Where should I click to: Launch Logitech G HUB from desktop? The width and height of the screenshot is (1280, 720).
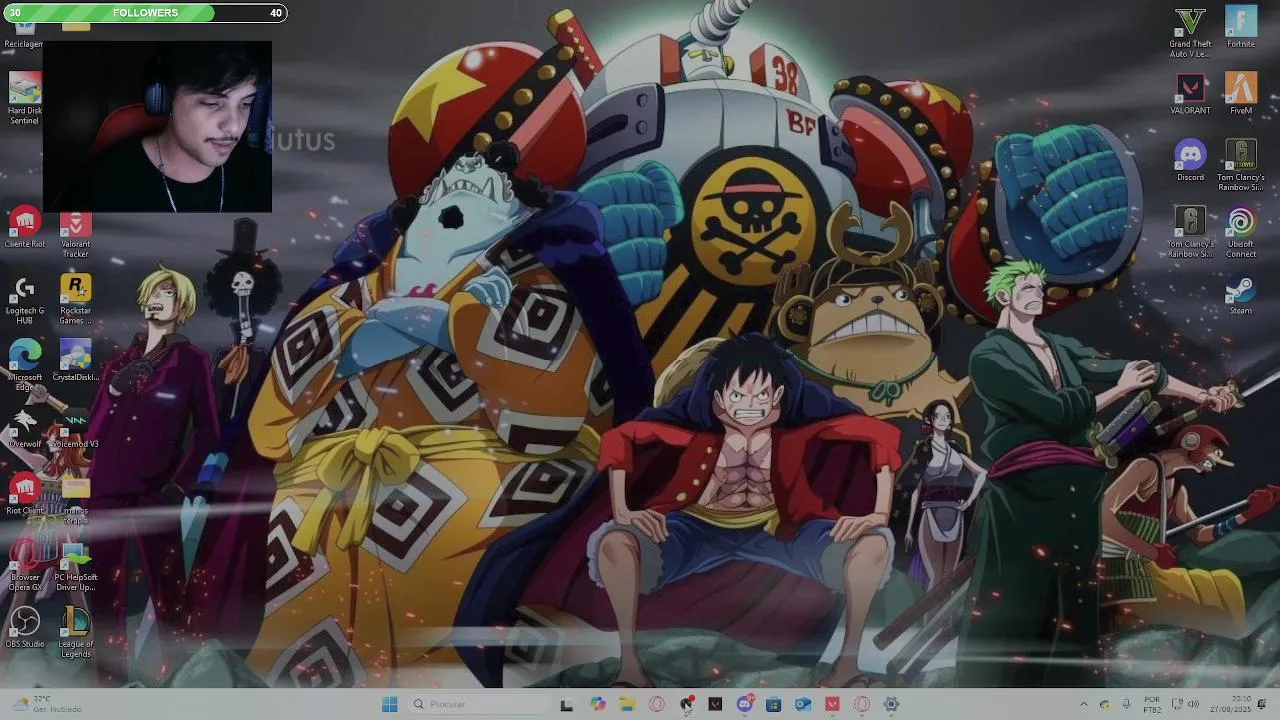24,300
